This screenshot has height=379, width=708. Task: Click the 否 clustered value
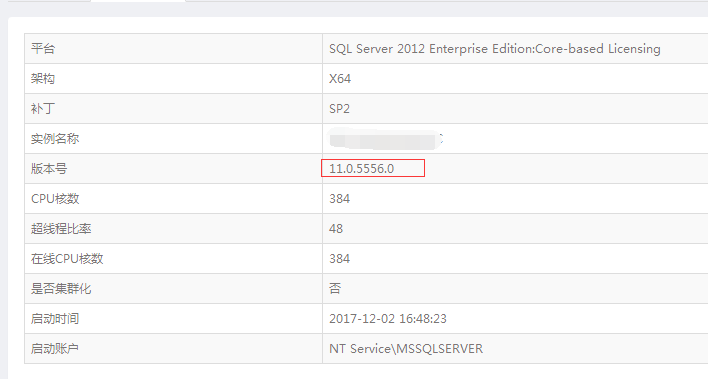pos(335,288)
